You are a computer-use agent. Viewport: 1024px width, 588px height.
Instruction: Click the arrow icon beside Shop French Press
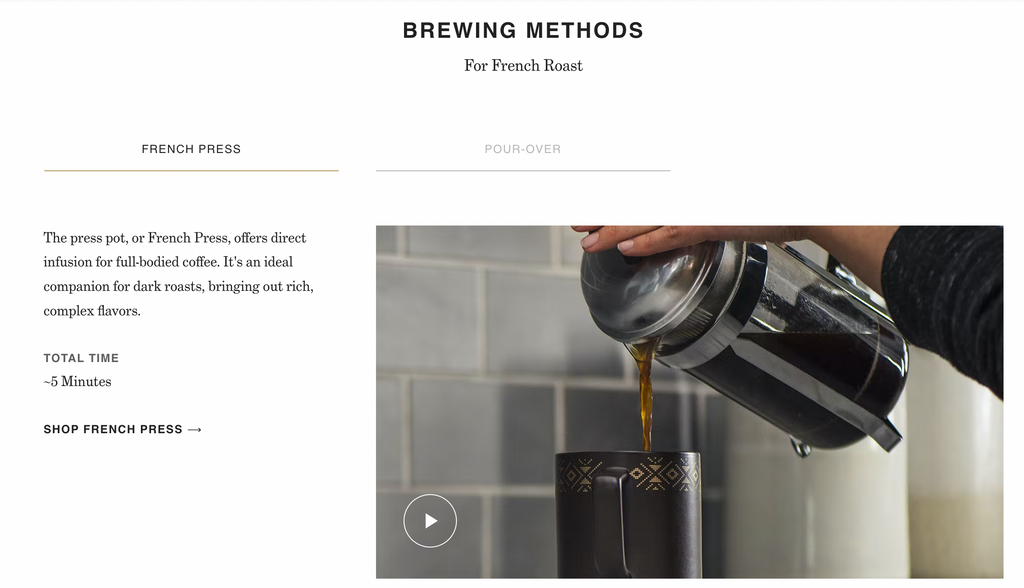(x=195, y=429)
